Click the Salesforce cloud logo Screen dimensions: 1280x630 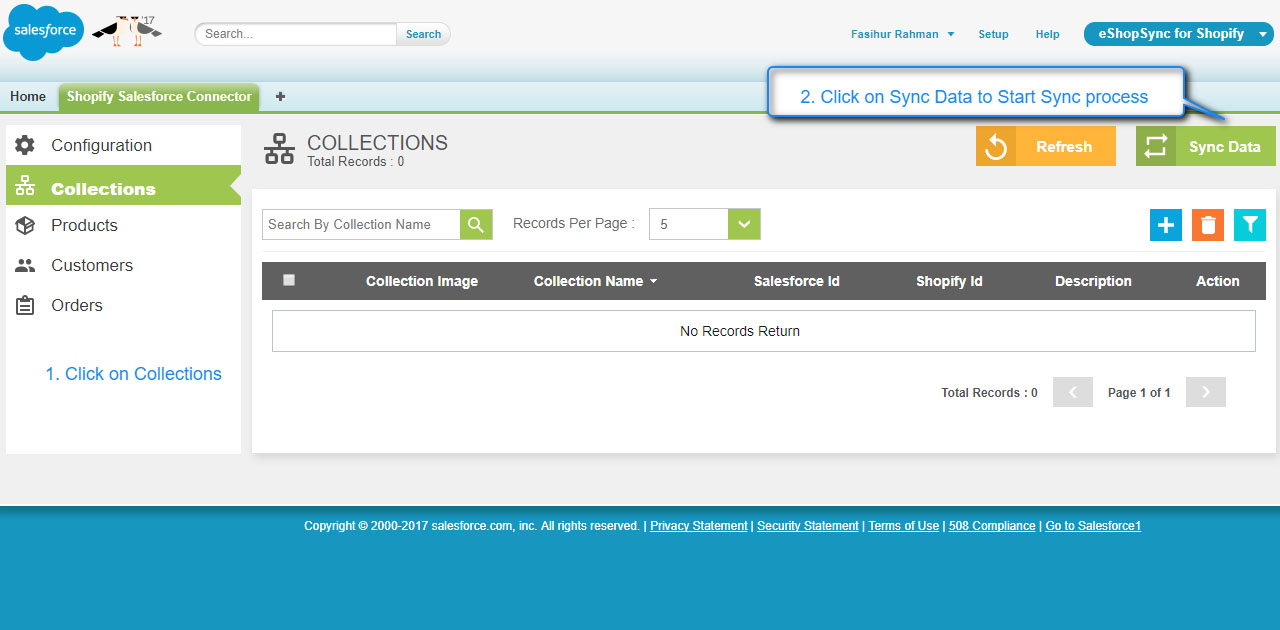tap(44, 32)
